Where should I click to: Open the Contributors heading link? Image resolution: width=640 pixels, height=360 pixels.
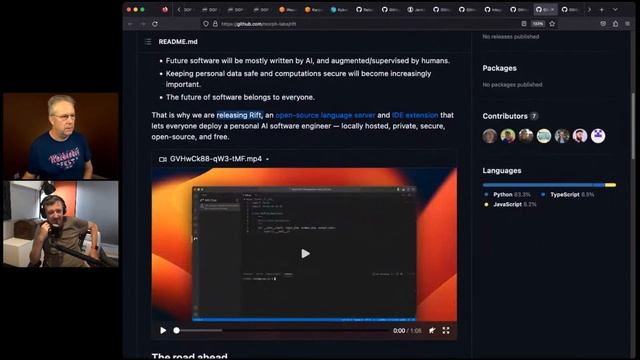[x=505, y=116]
